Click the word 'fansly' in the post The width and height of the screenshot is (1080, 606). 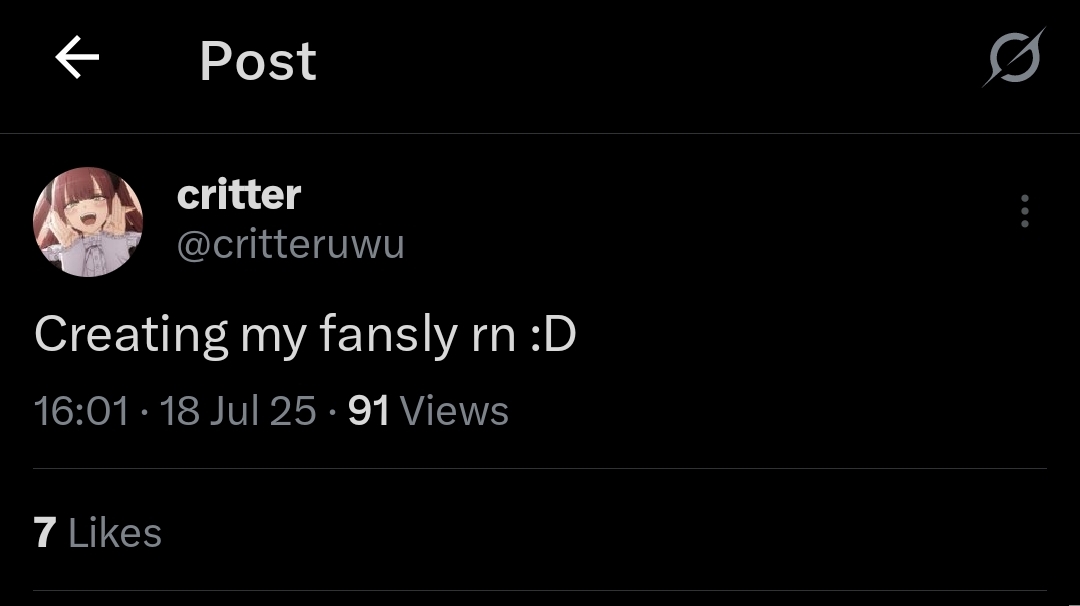pyautogui.click(x=389, y=335)
